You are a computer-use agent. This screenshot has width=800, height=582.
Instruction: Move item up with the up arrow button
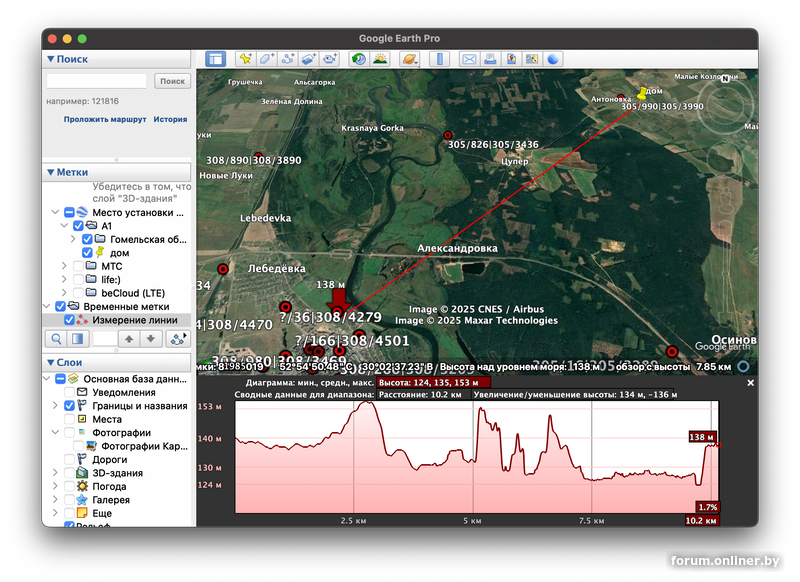[129, 339]
